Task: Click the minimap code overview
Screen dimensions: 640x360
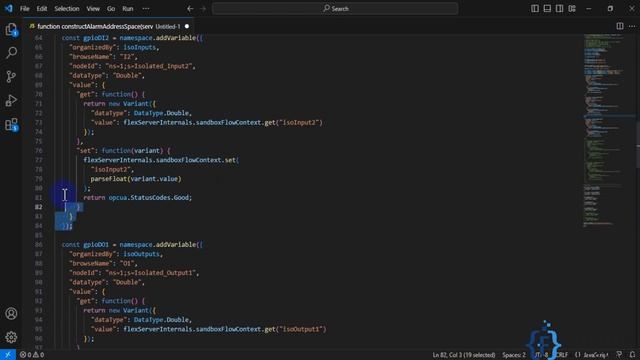Action: (608, 131)
